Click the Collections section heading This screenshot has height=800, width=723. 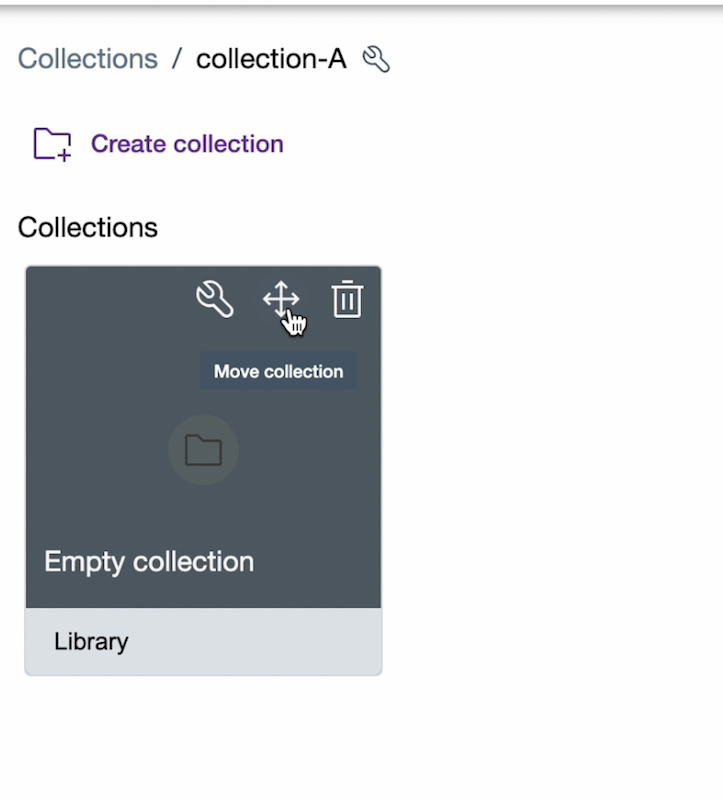(x=87, y=227)
